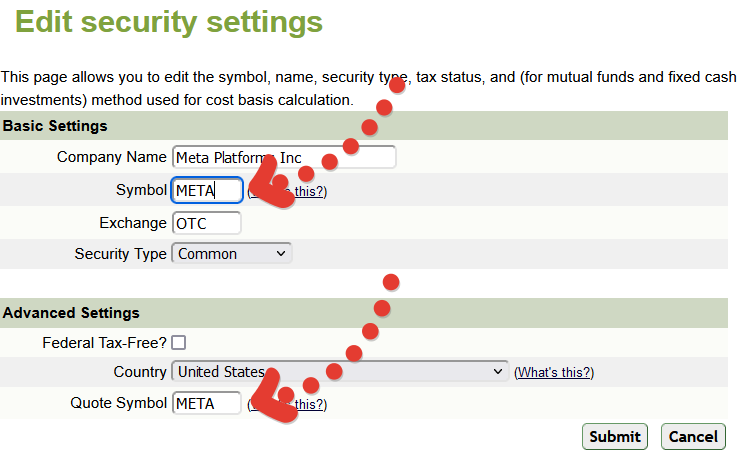Toggle the Federal Tax-Free checkbox
Viewport: 739px width, 467px height.
click(x=179, y=343)
